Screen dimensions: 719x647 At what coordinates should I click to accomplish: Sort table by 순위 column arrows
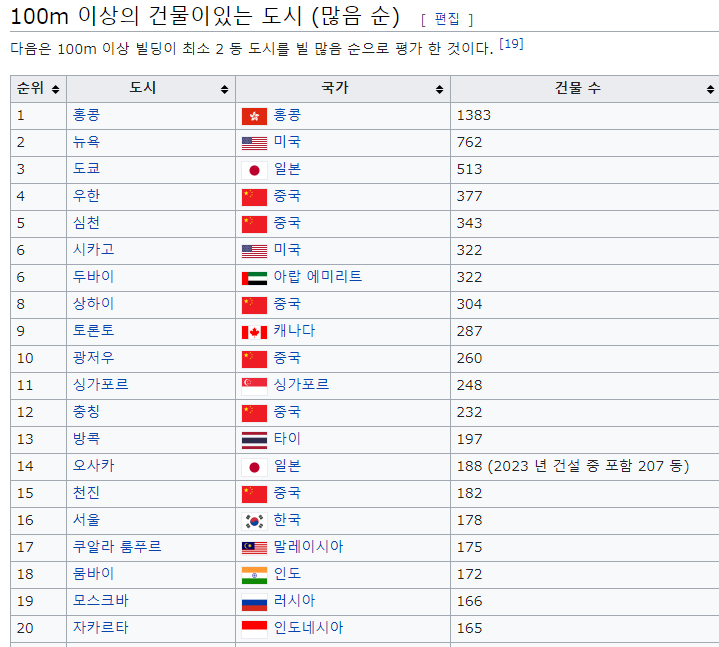55,89
